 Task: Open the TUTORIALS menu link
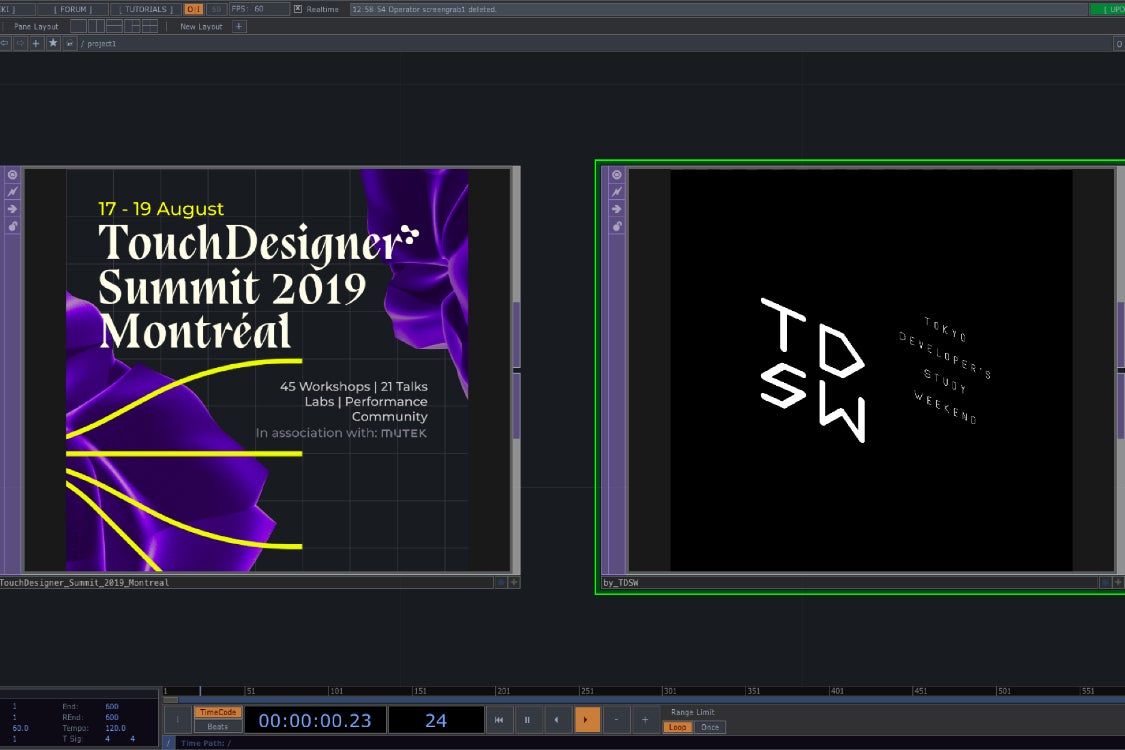146,9
